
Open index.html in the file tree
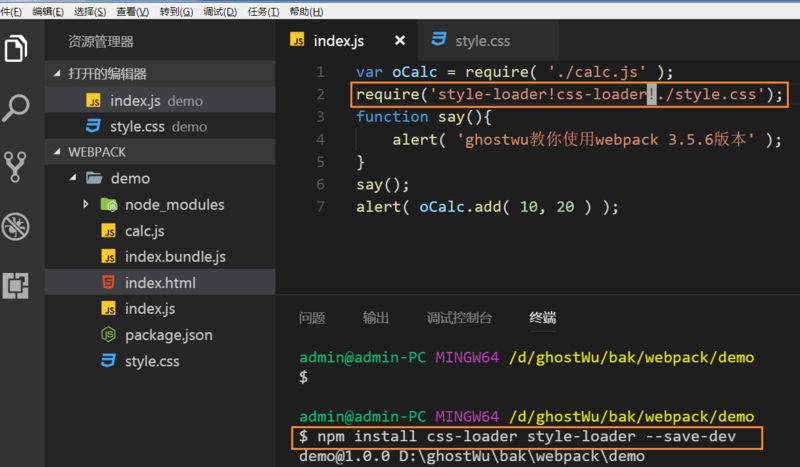tap(160, 282)
